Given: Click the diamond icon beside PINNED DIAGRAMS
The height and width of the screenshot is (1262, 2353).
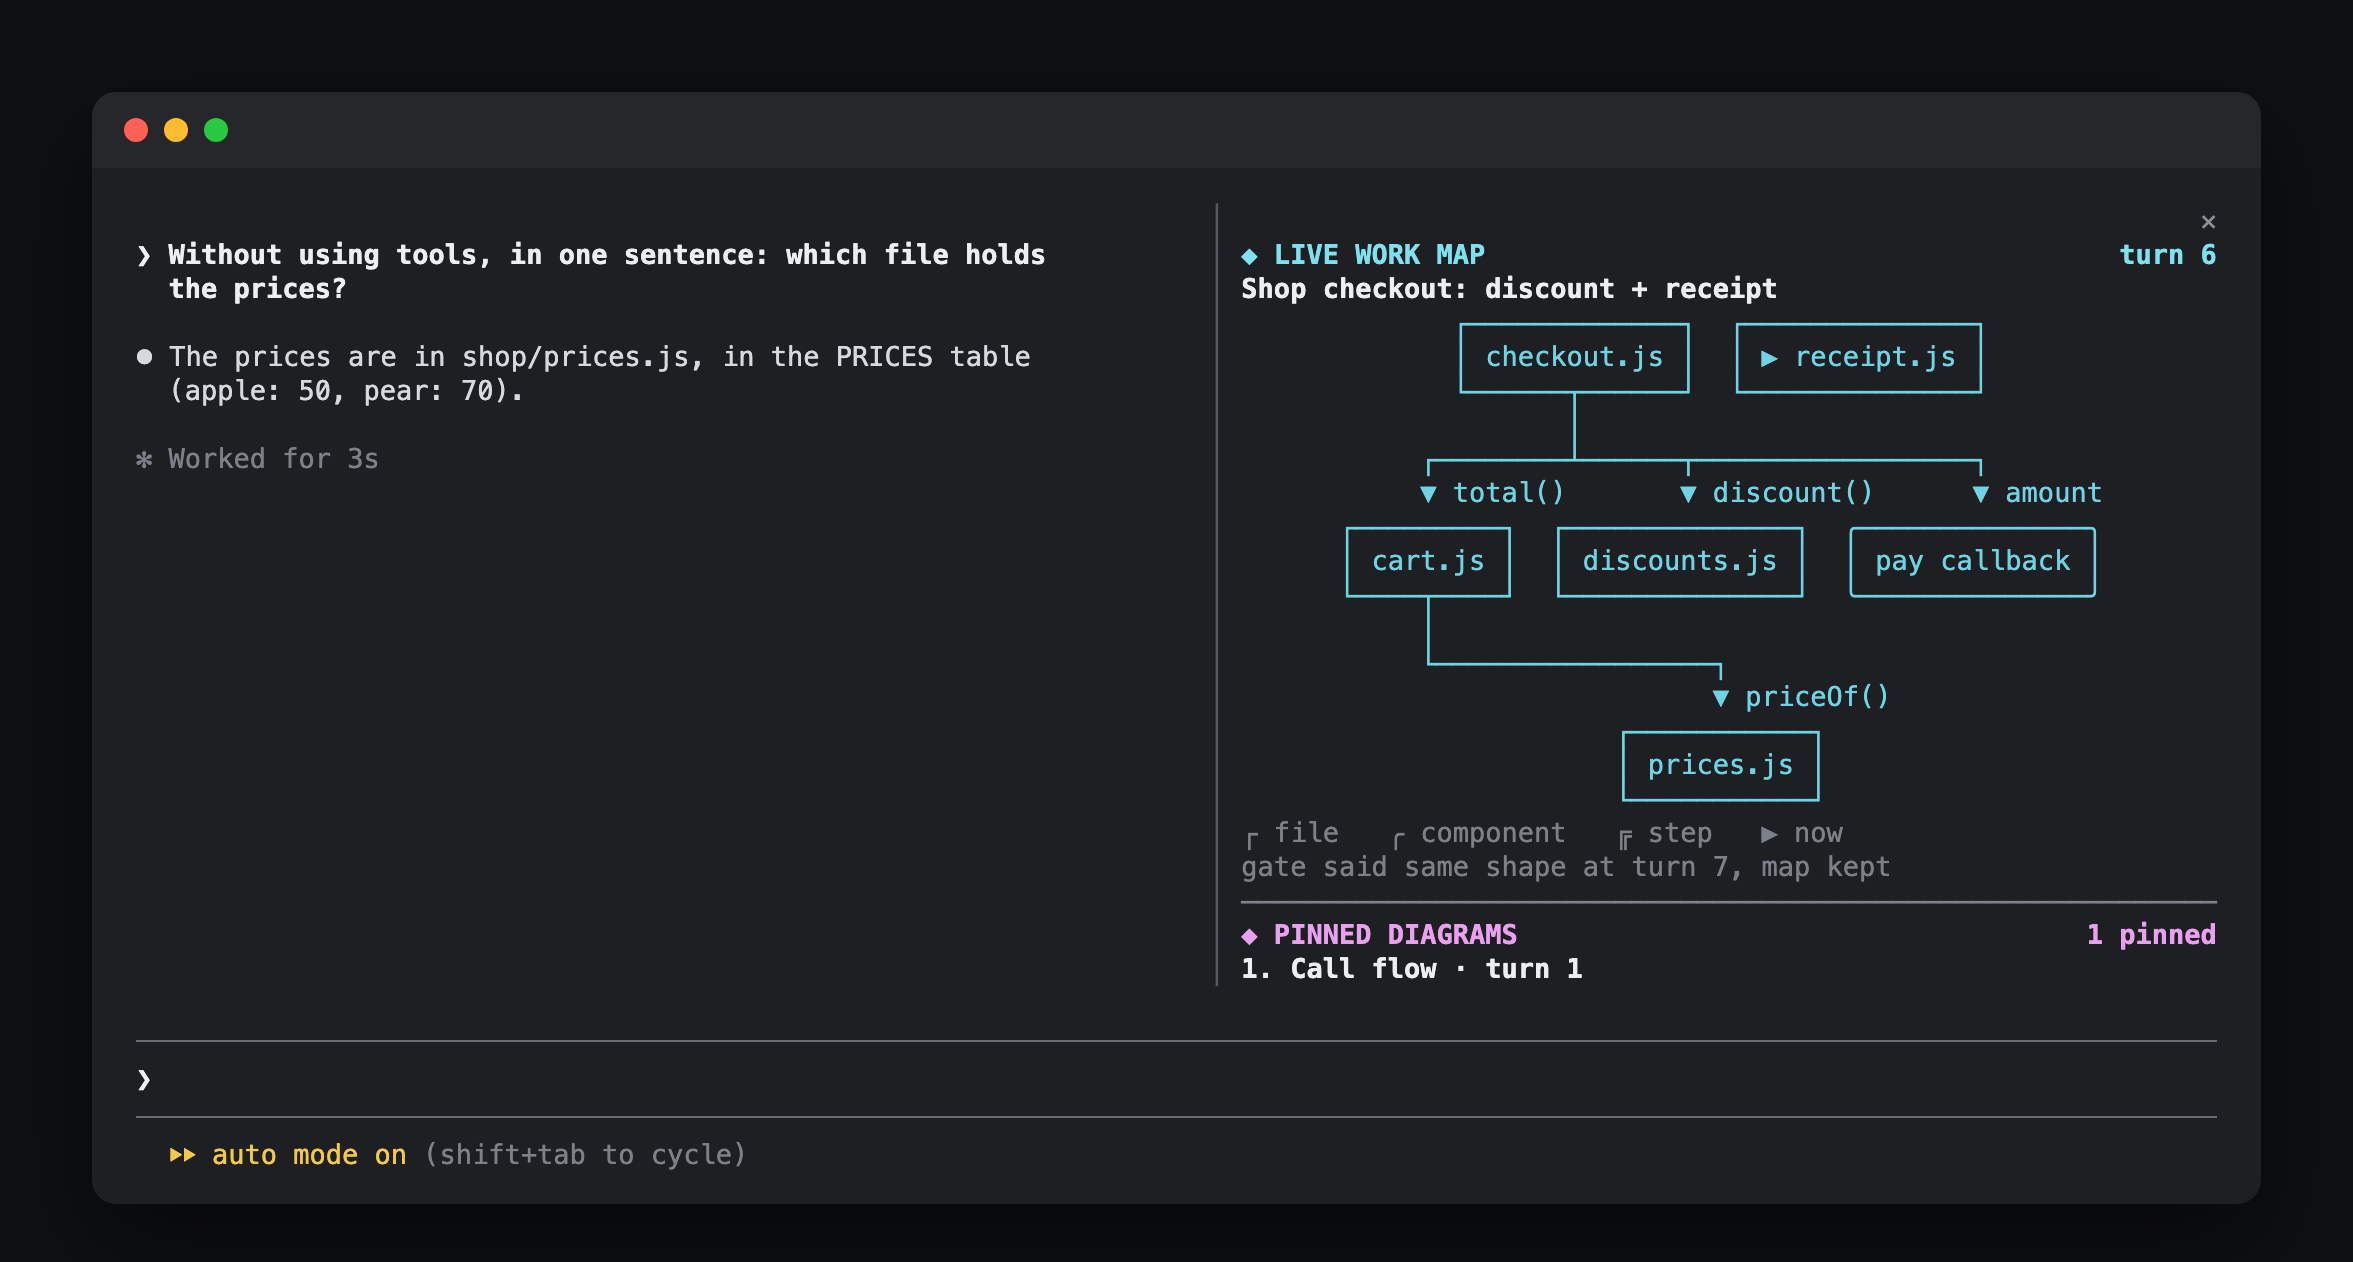Looking at the screenshot, I should pyautogui.click(x=1249, y=936).
